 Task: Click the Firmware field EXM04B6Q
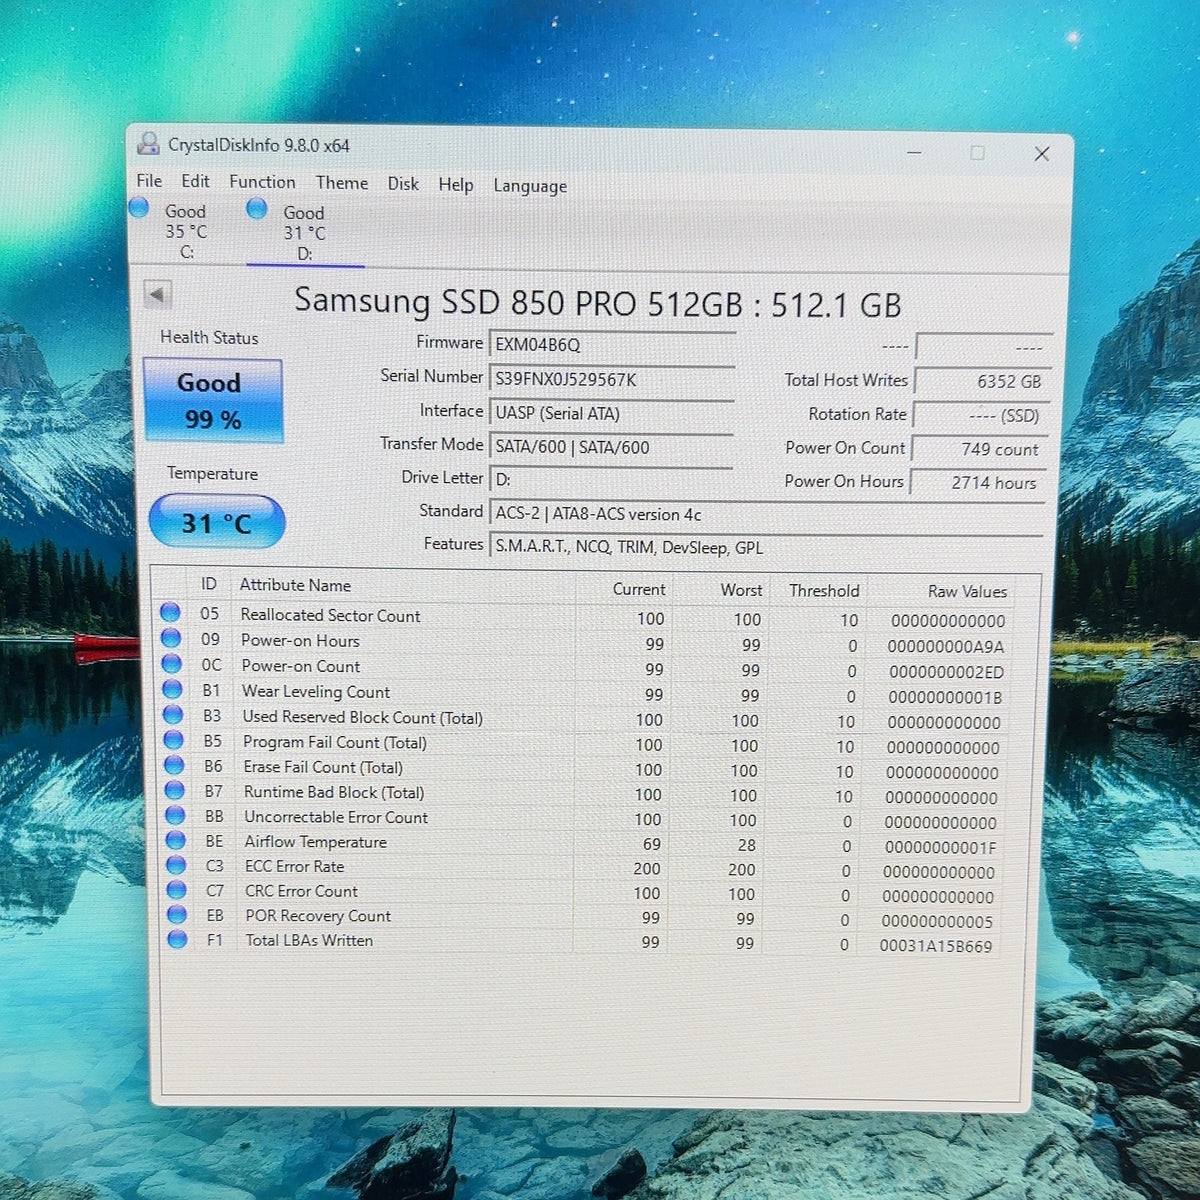[x=612, y=345]
